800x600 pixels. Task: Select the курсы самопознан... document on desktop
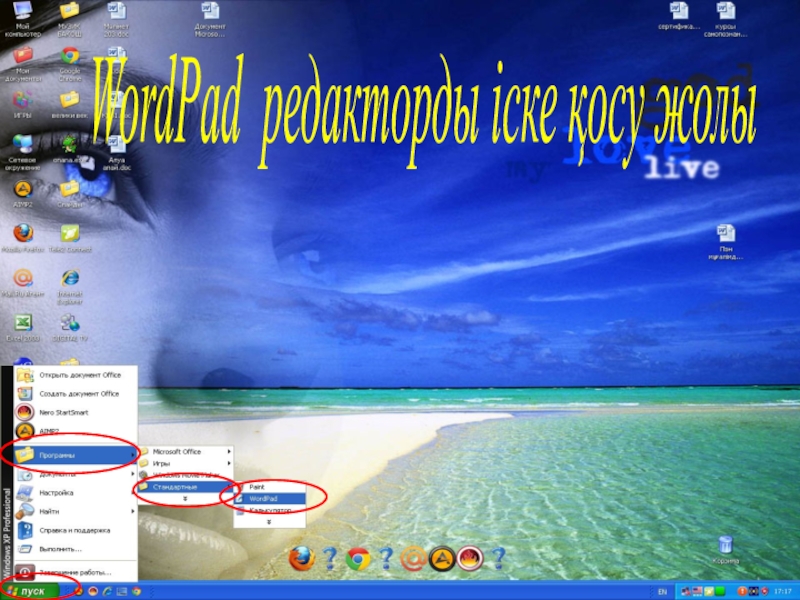click(x=725, y=19)
